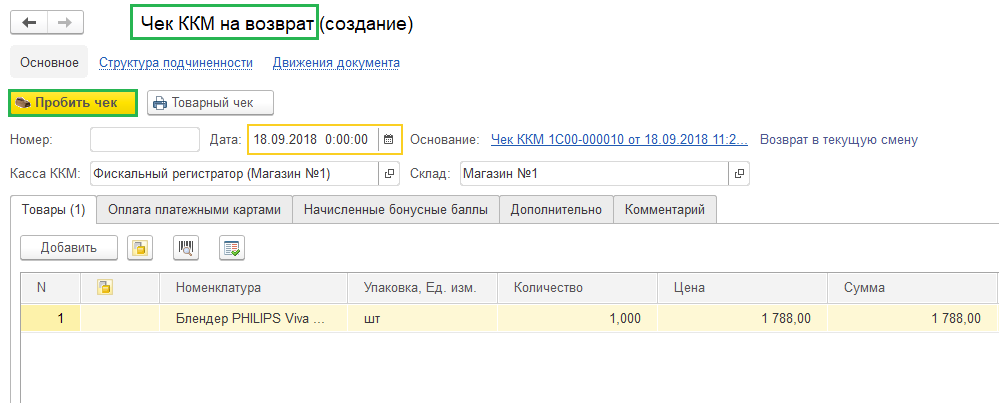This screenshot has height=403, width=999.
Task: Switch to the Комментарий tab
Action: [665, 209]
